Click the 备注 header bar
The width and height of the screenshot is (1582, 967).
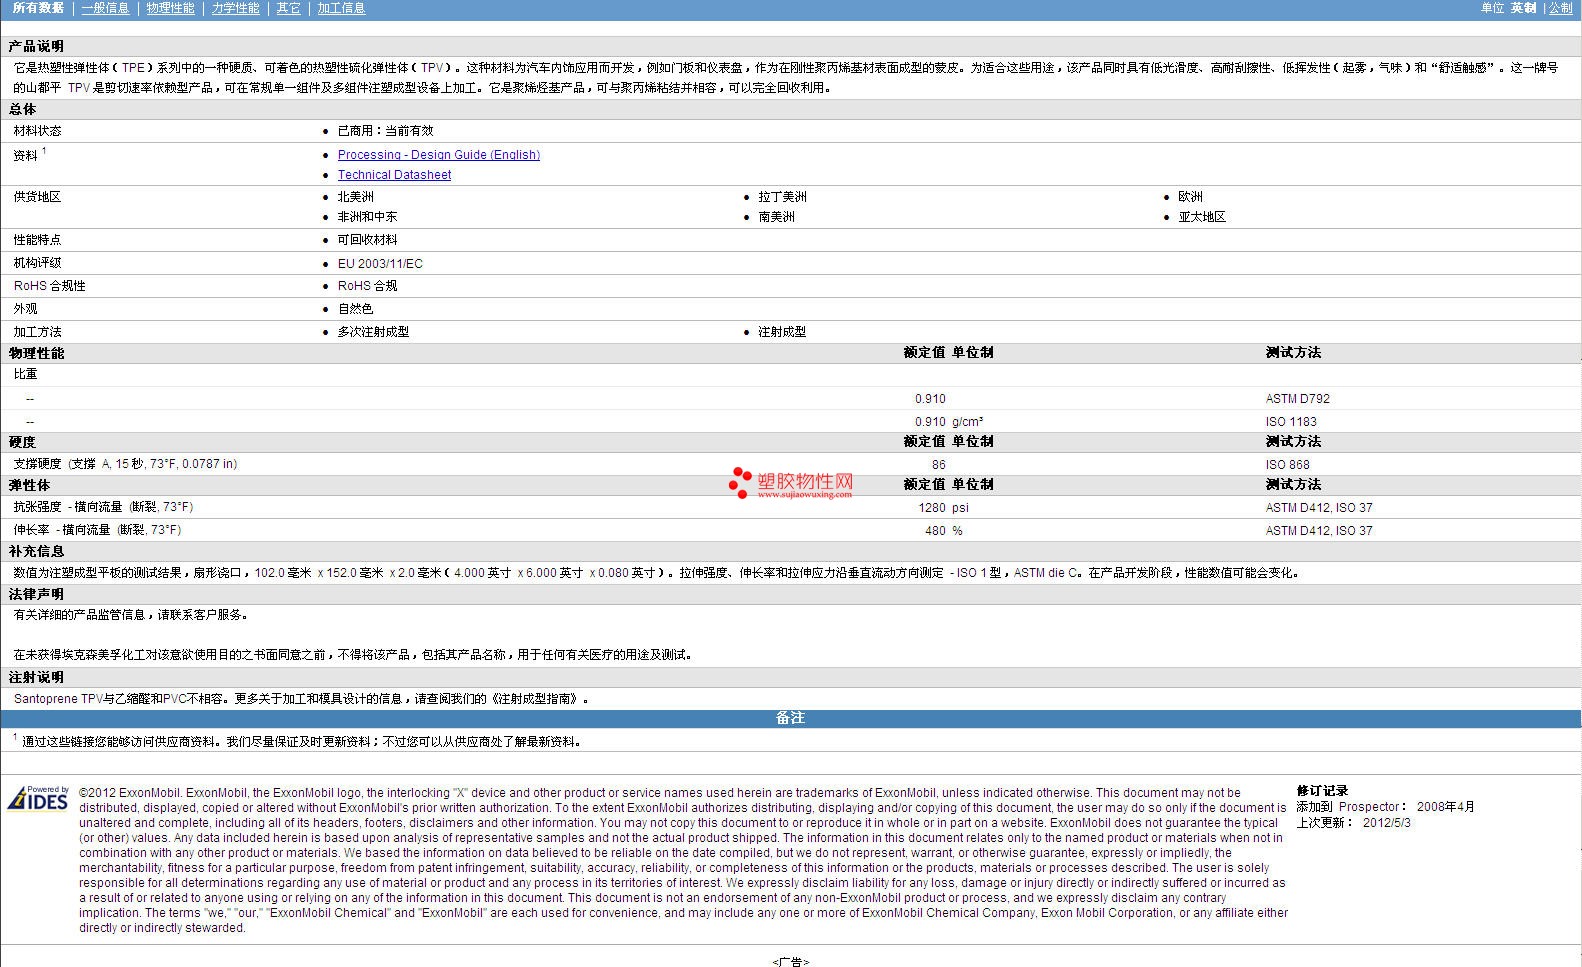click(790, 718)
